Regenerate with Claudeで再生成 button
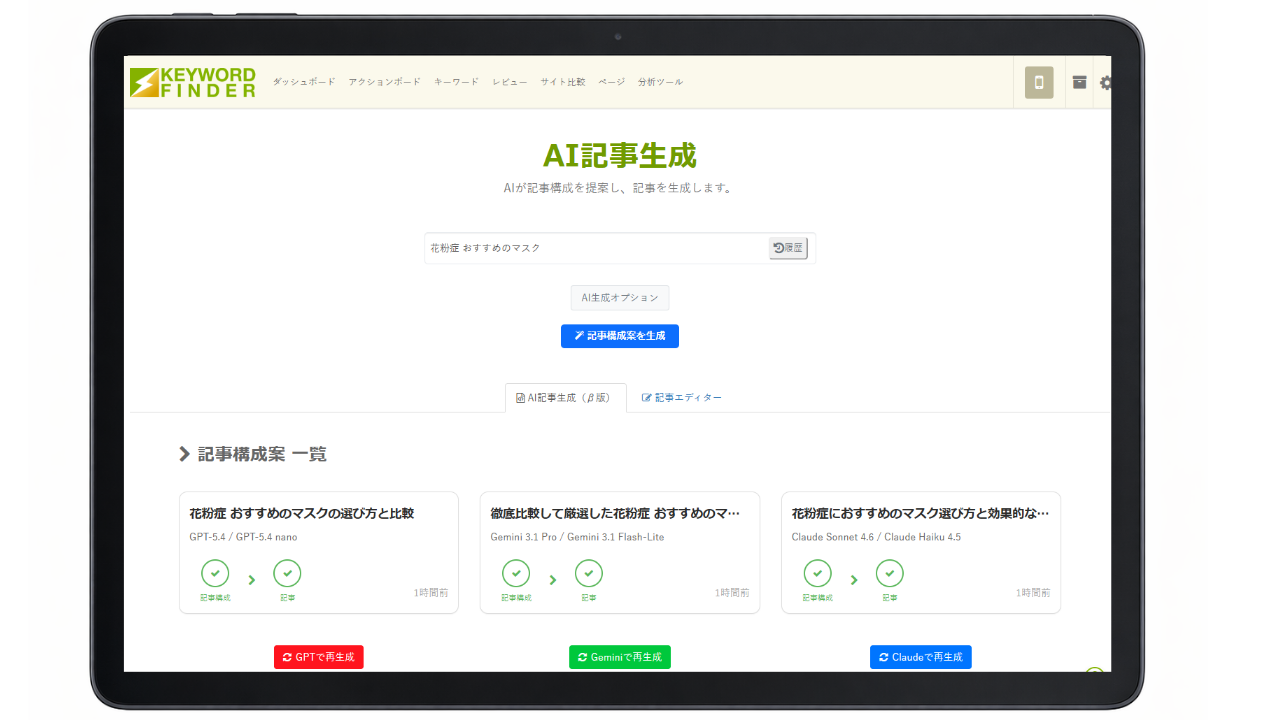This screenshot has height=720, width=1280. point(921,657)
